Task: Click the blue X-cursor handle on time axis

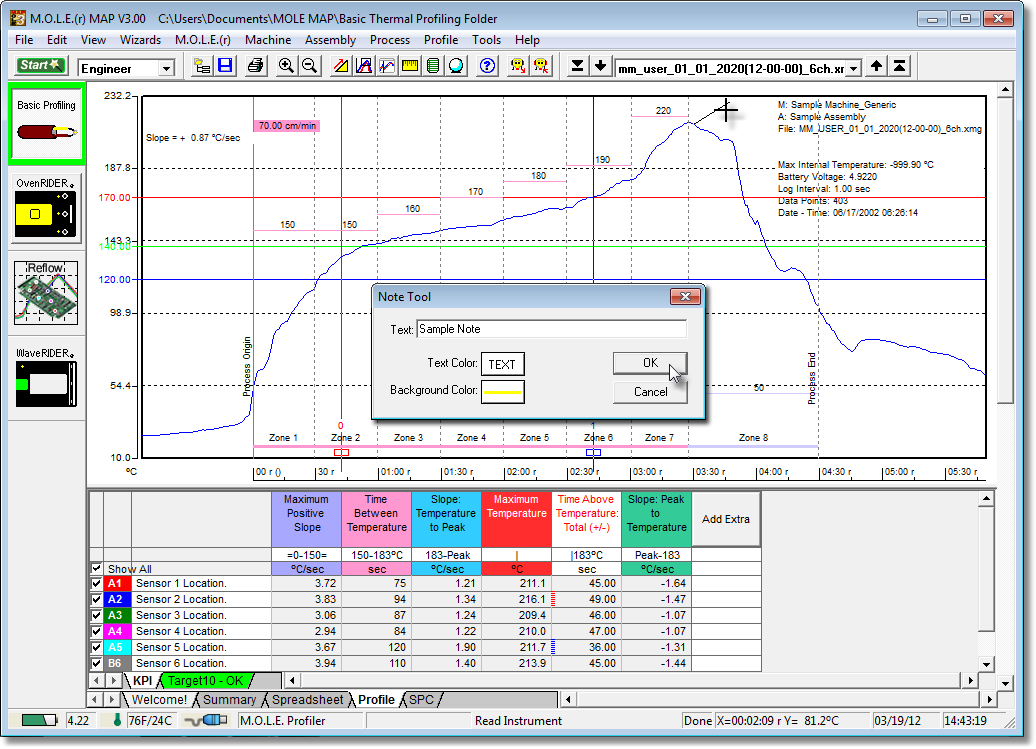Action: click(593, 452)
